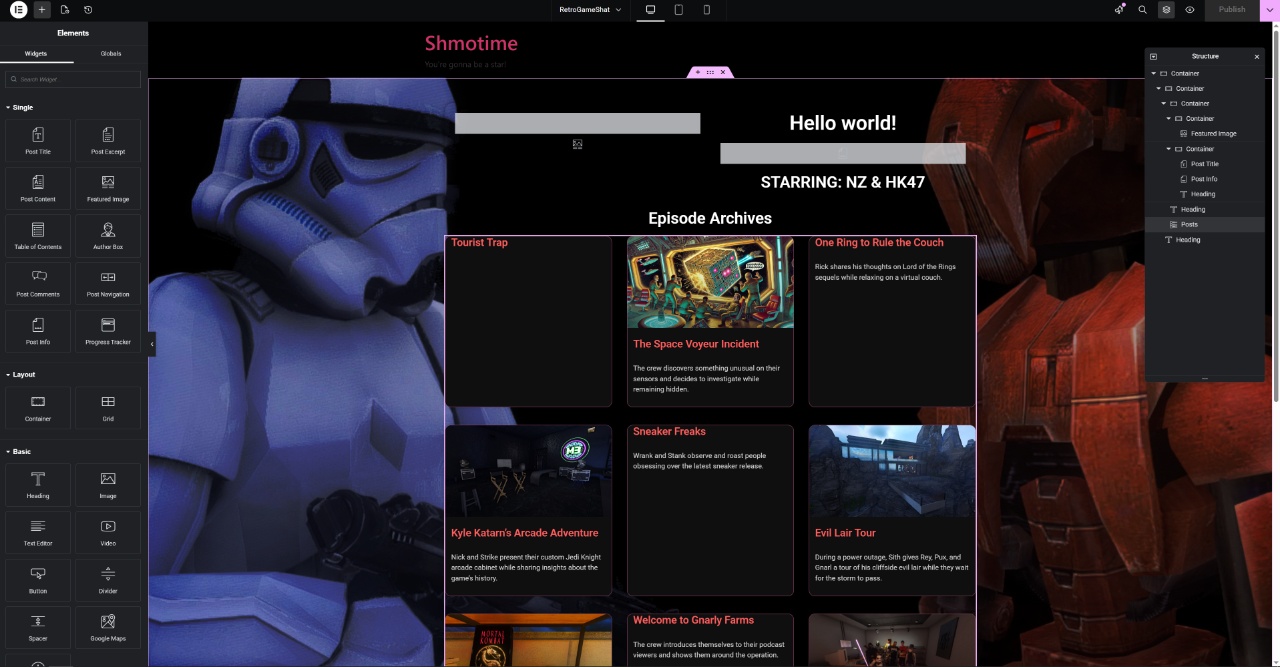Open the Elementor logo menu
Image resolution: width=1280 pixels, height=667 pixels.
pos(18,10)
